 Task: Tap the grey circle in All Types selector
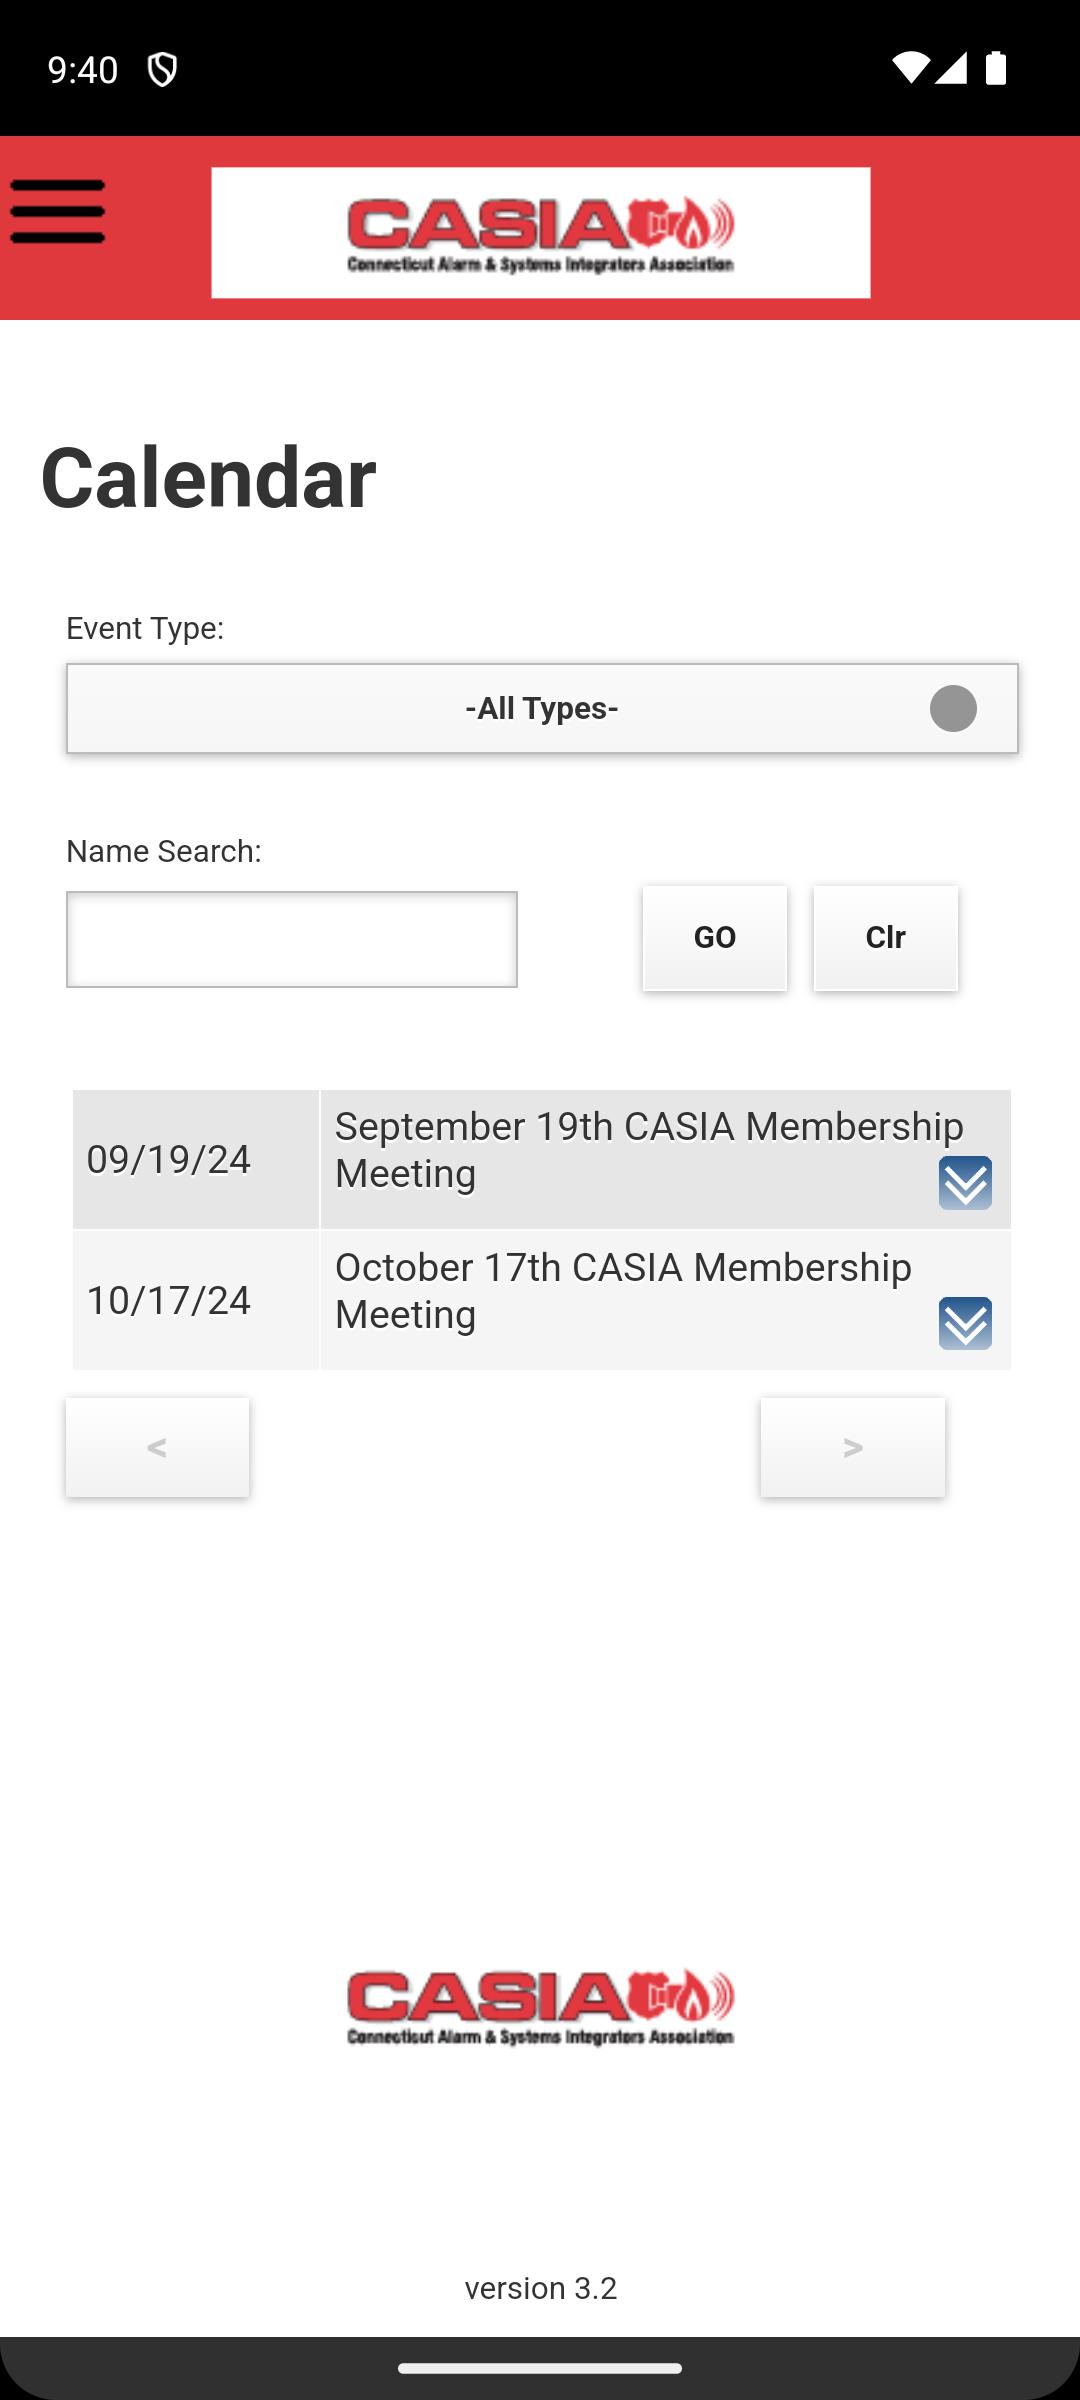[x=953, y=708]
